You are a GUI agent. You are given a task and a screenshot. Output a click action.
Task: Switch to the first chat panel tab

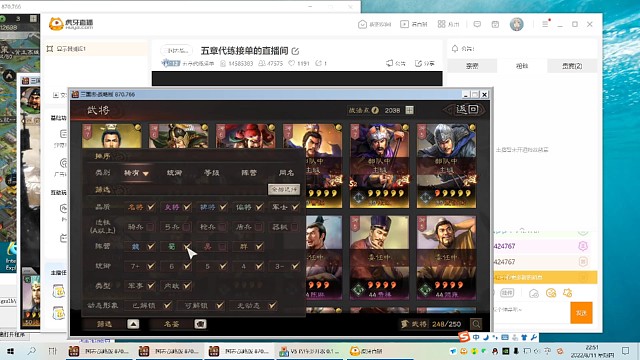click(x=472, y=66)
